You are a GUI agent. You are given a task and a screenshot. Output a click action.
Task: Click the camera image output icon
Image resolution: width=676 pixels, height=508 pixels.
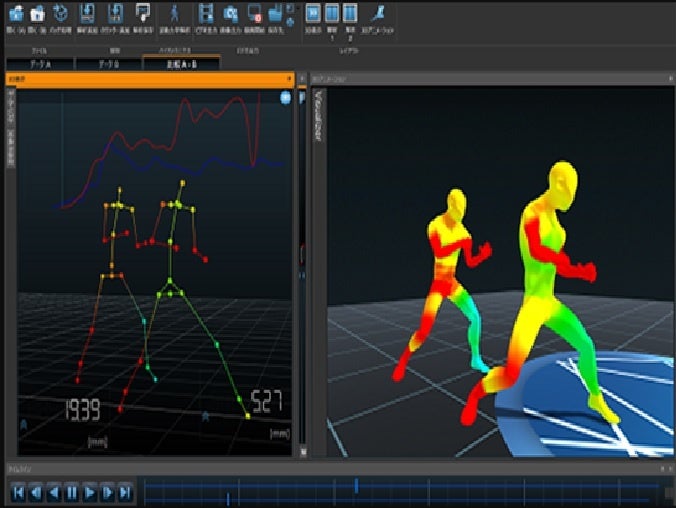[230, 14]
